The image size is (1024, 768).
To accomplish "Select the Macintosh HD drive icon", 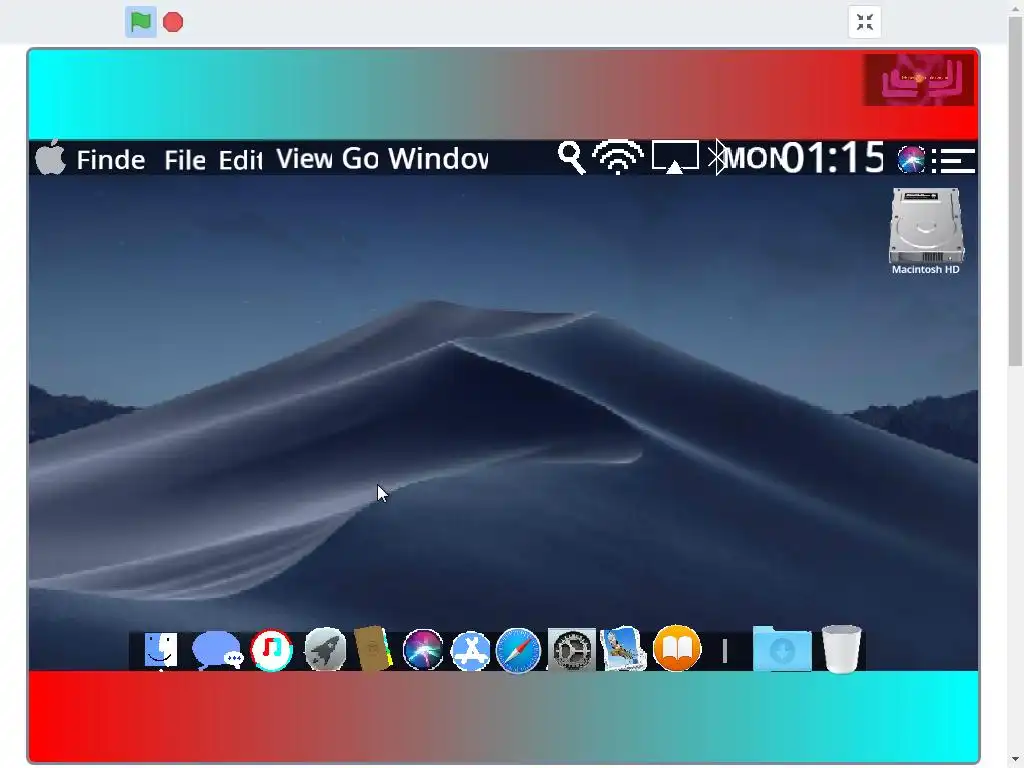I will click(926, 231).
